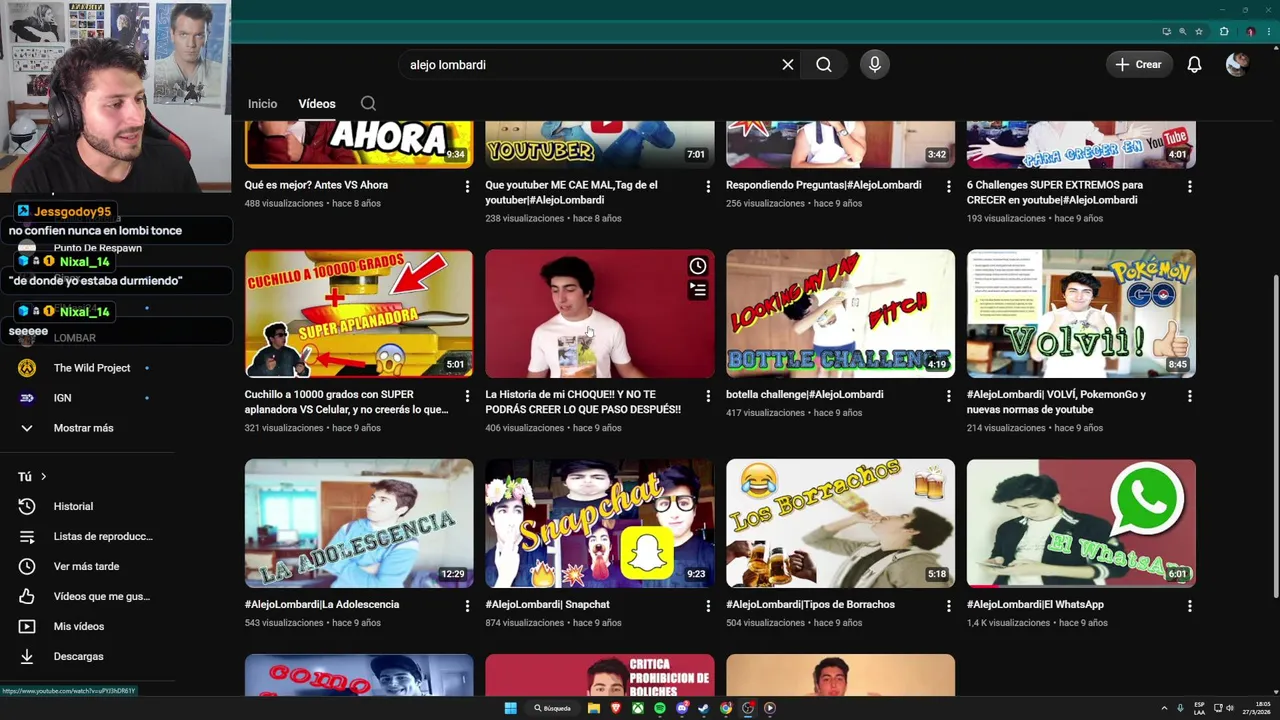Open title link #AlejoLombardi|La Adolescencia
1280x720 pixels.
(322, 604)
